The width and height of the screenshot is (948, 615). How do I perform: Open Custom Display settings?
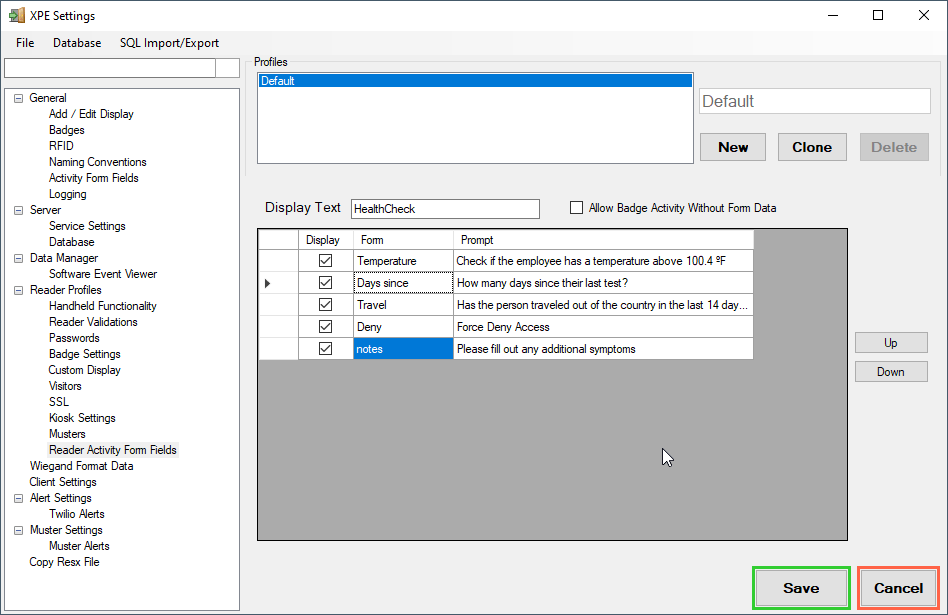tap(84, 370)
